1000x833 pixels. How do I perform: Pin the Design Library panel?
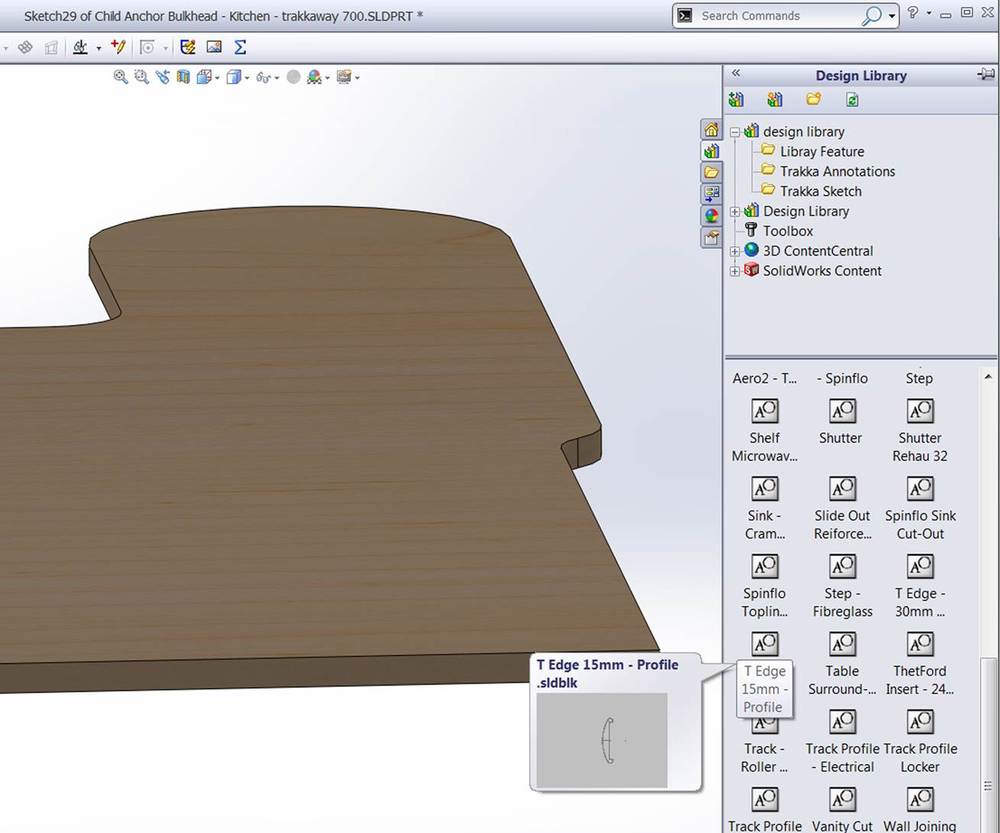click(x=985, y=75)
